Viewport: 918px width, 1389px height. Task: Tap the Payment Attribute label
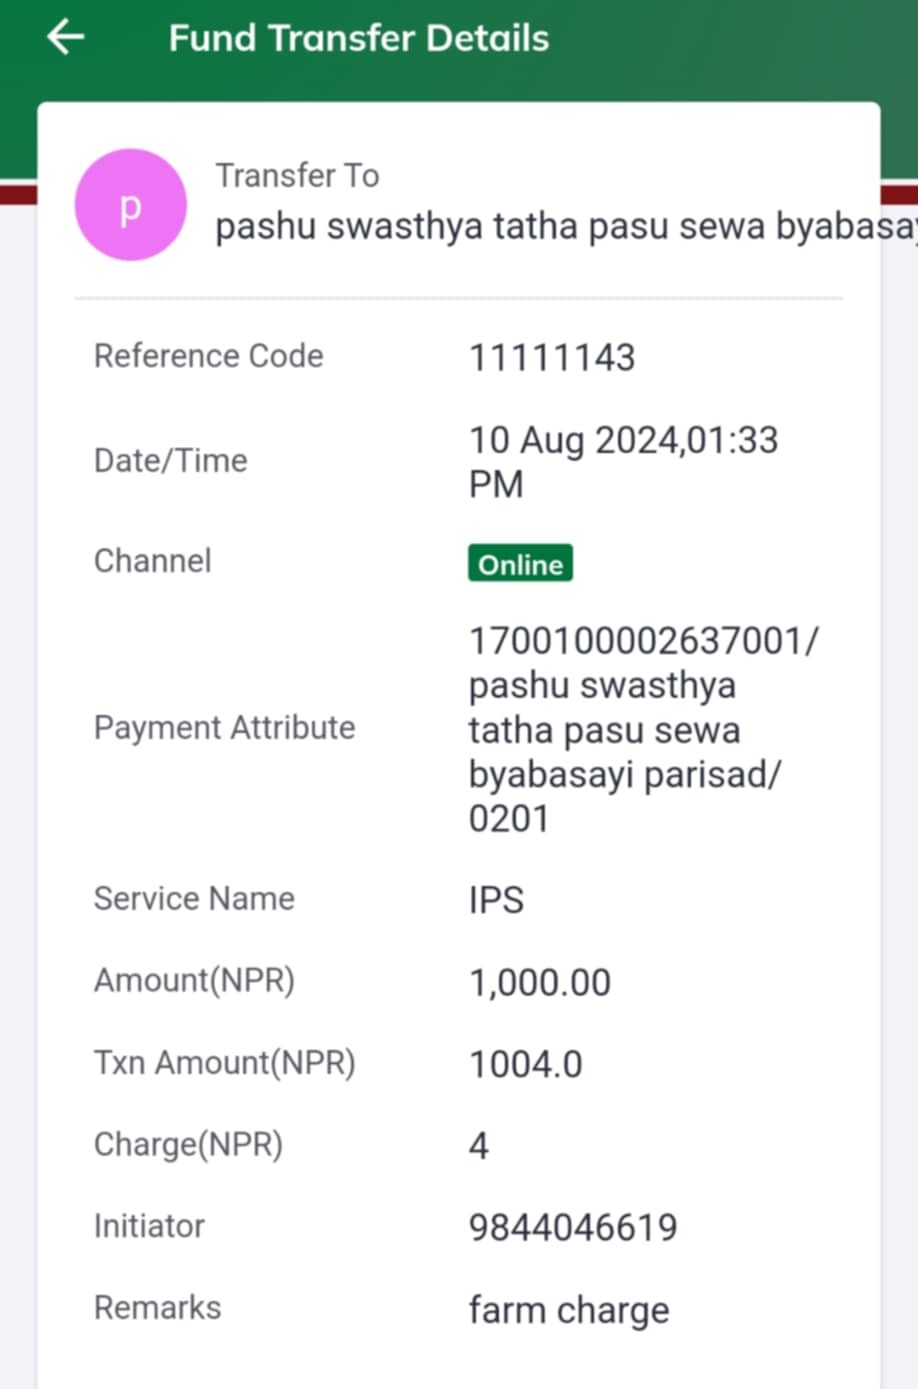[224, 727]
